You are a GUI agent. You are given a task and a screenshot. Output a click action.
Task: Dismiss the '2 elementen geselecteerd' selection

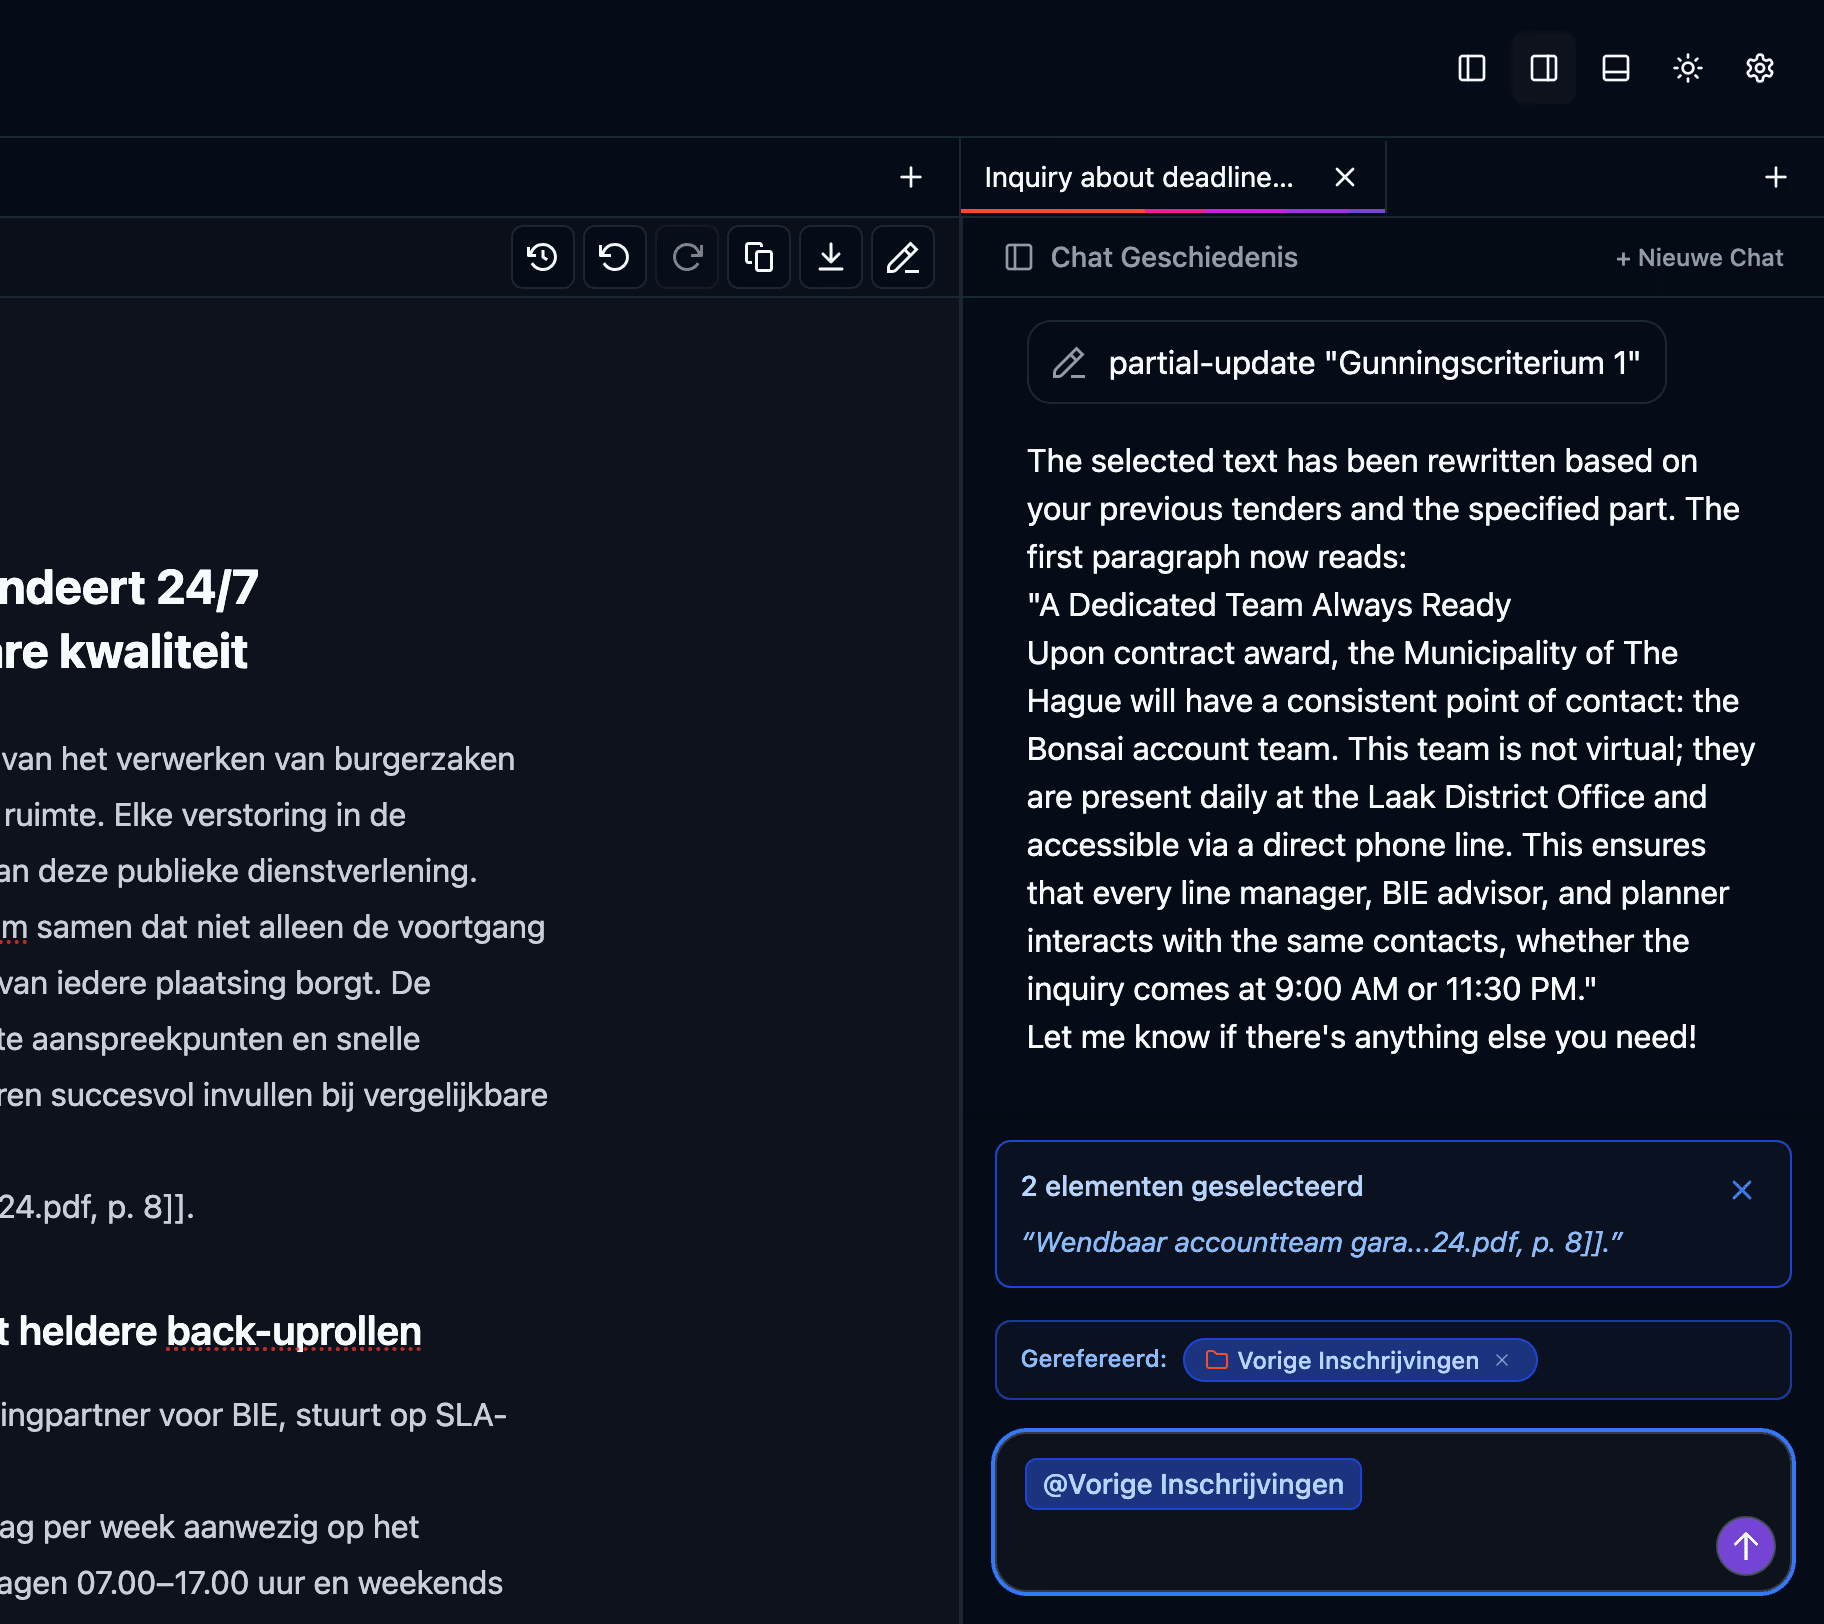1742,1190
